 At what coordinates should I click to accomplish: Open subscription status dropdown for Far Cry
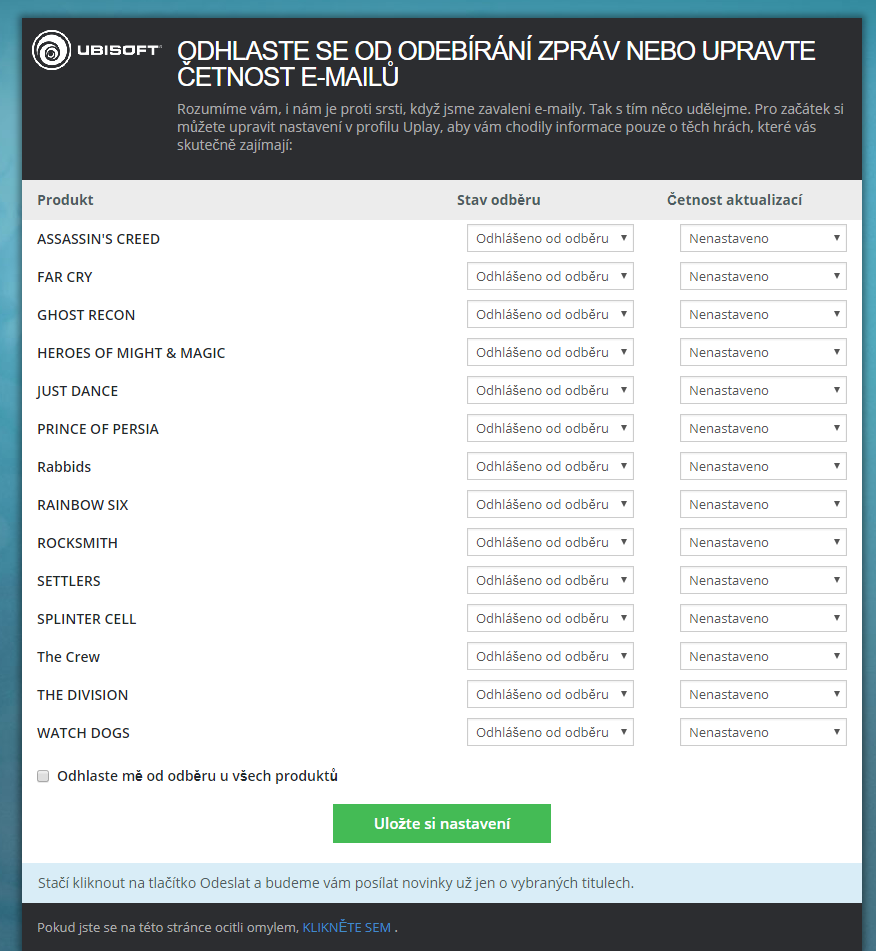point(550,276)
